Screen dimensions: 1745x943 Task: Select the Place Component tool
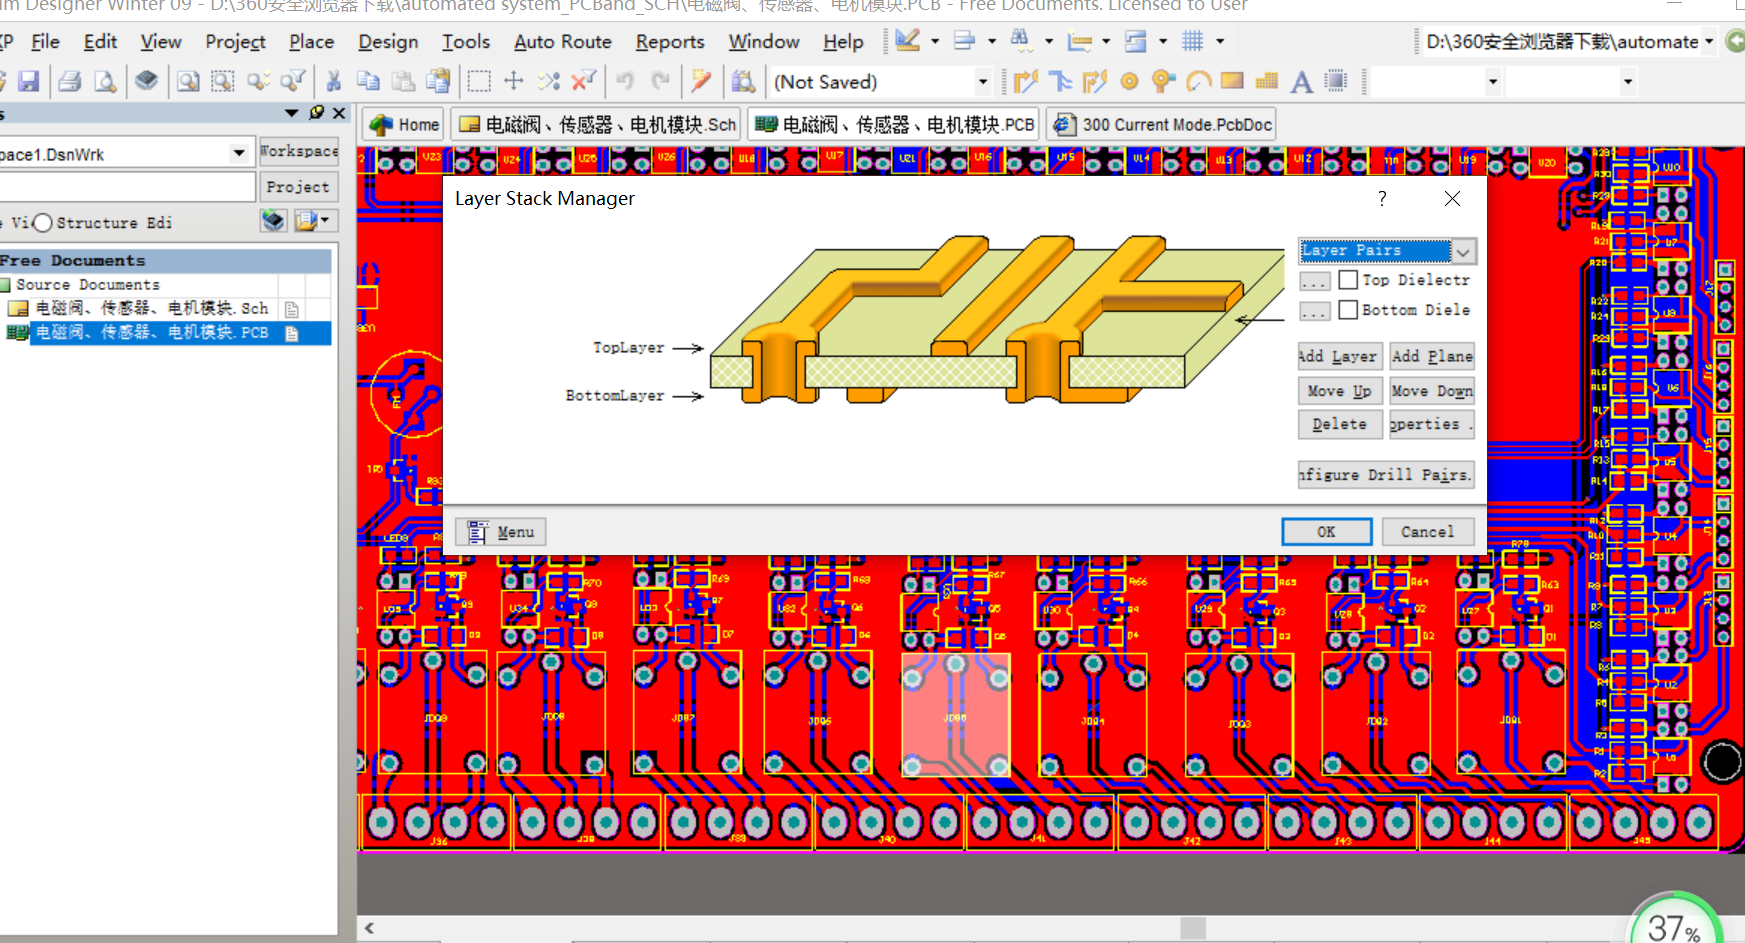point(1336,81)
